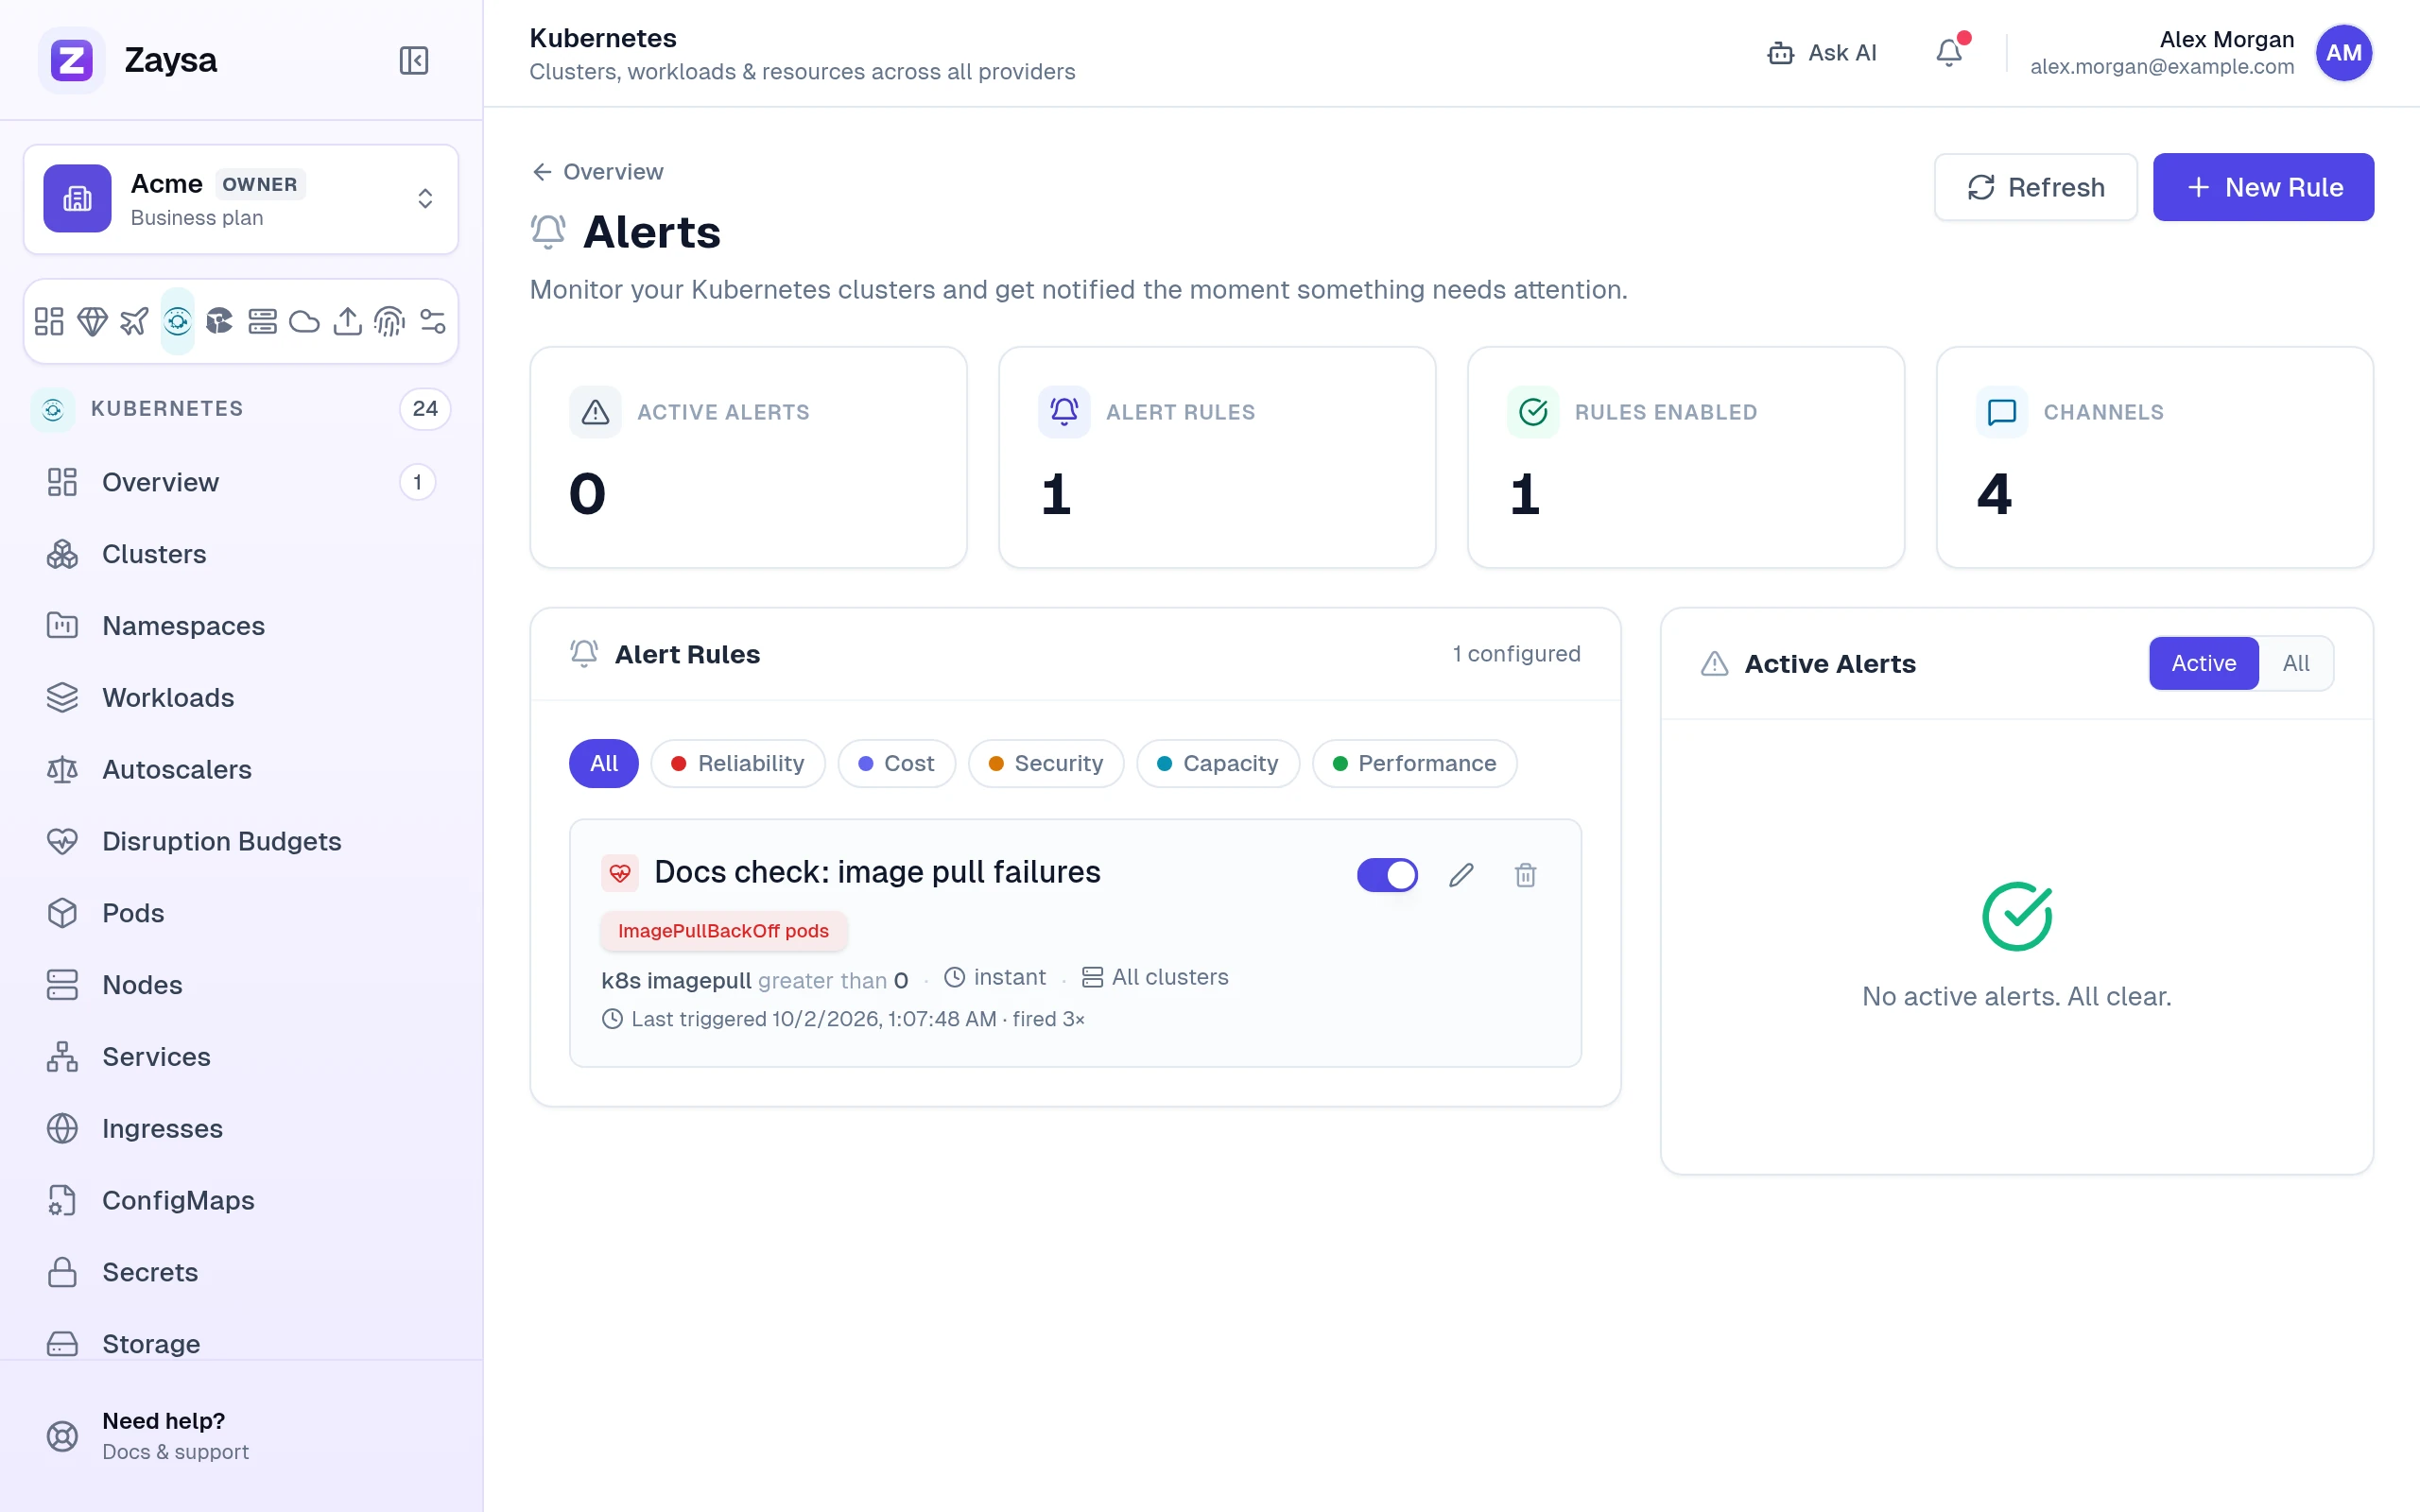Collapse the sidebar using the panel icon

click(413, 60)
